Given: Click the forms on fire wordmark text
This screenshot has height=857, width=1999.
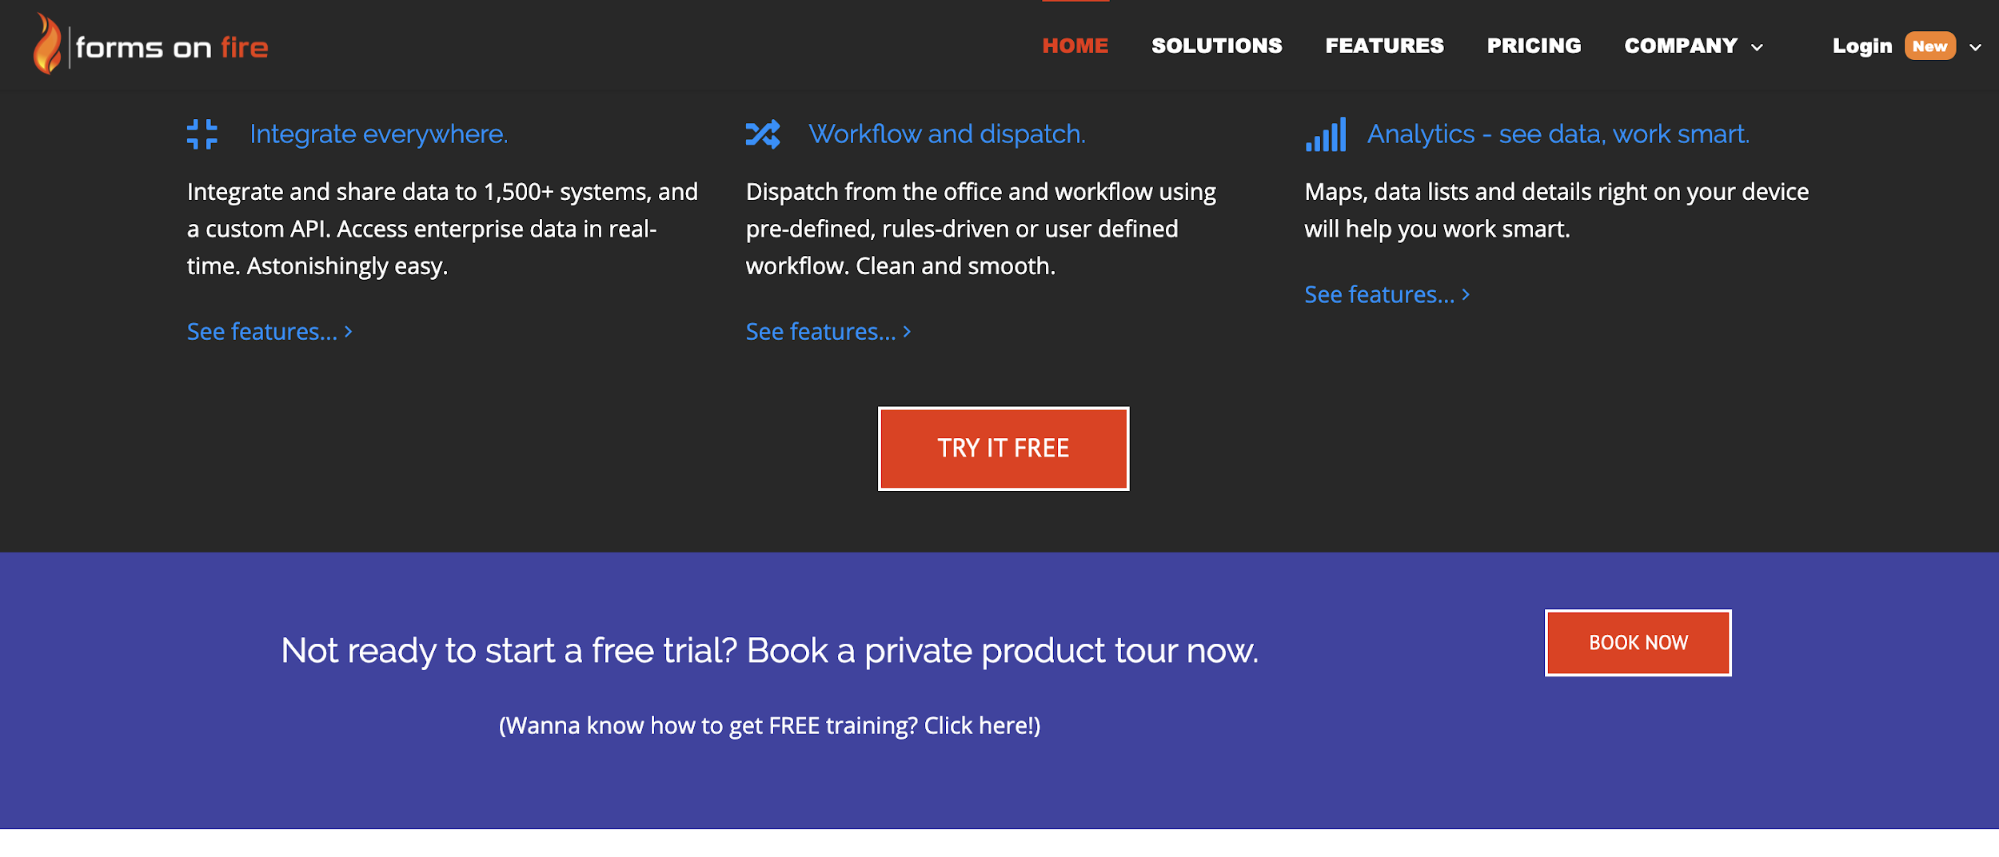Looking at the screenshot, I should tap(172, 48).
